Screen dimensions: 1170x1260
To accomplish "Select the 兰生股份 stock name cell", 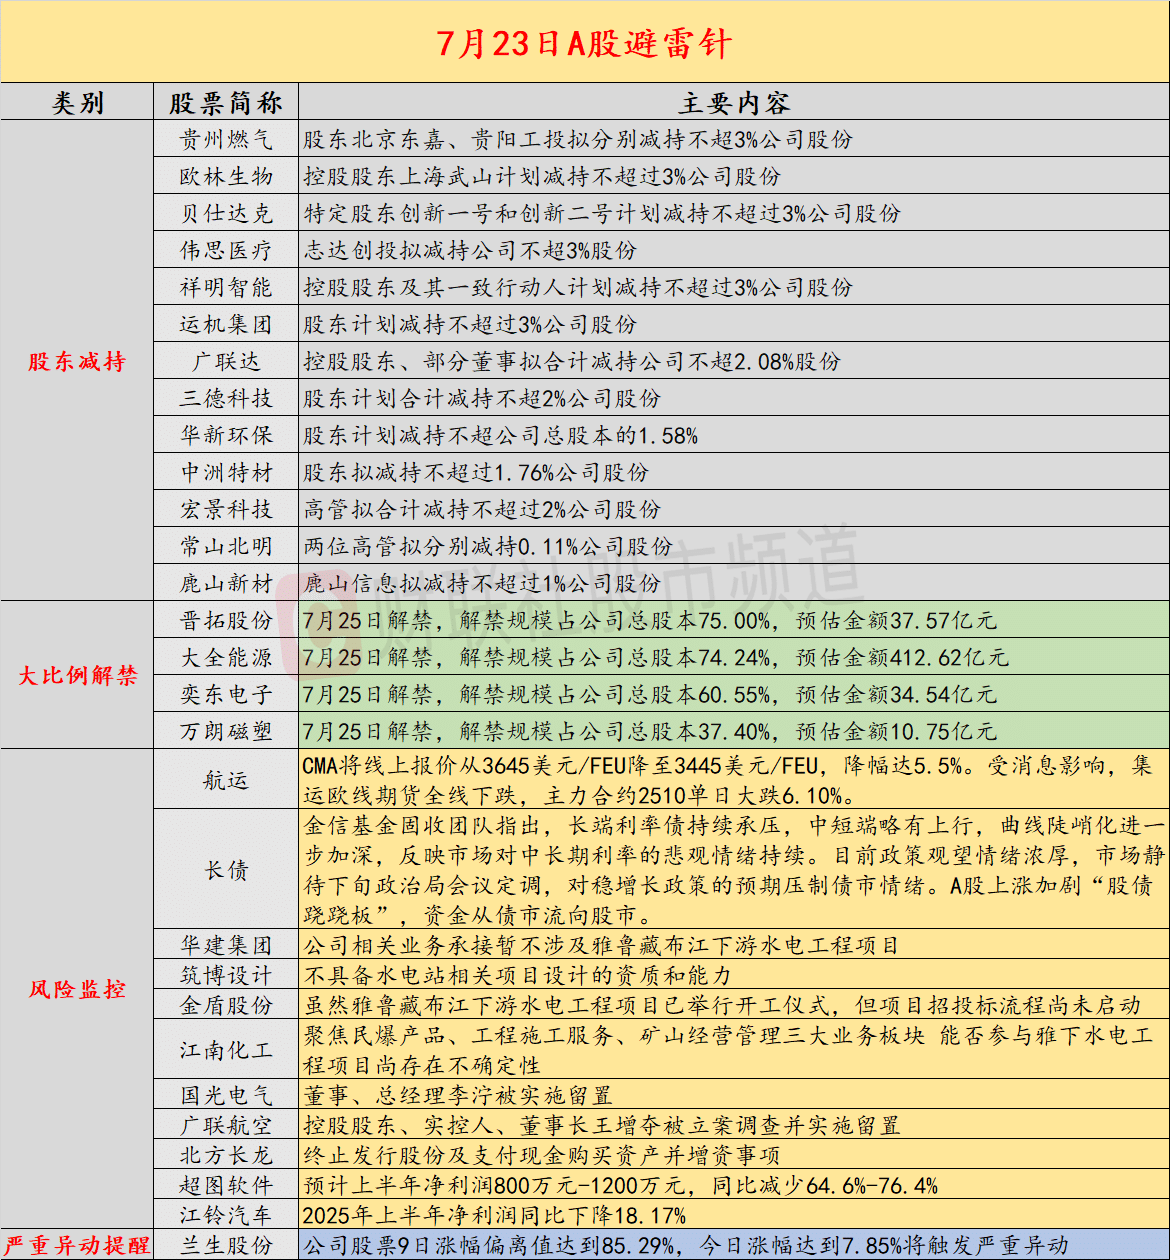I will pyautogui.click(x=226, y=1245).
